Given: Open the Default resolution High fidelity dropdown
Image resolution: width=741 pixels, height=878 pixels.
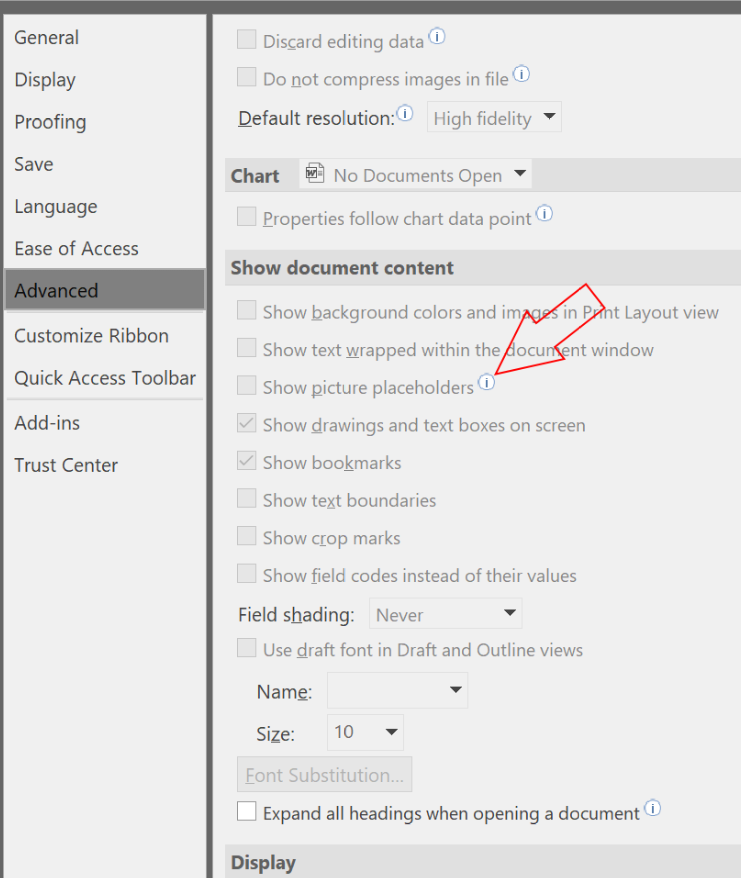Looking at the screenshot, I should (x=494, y=117).
